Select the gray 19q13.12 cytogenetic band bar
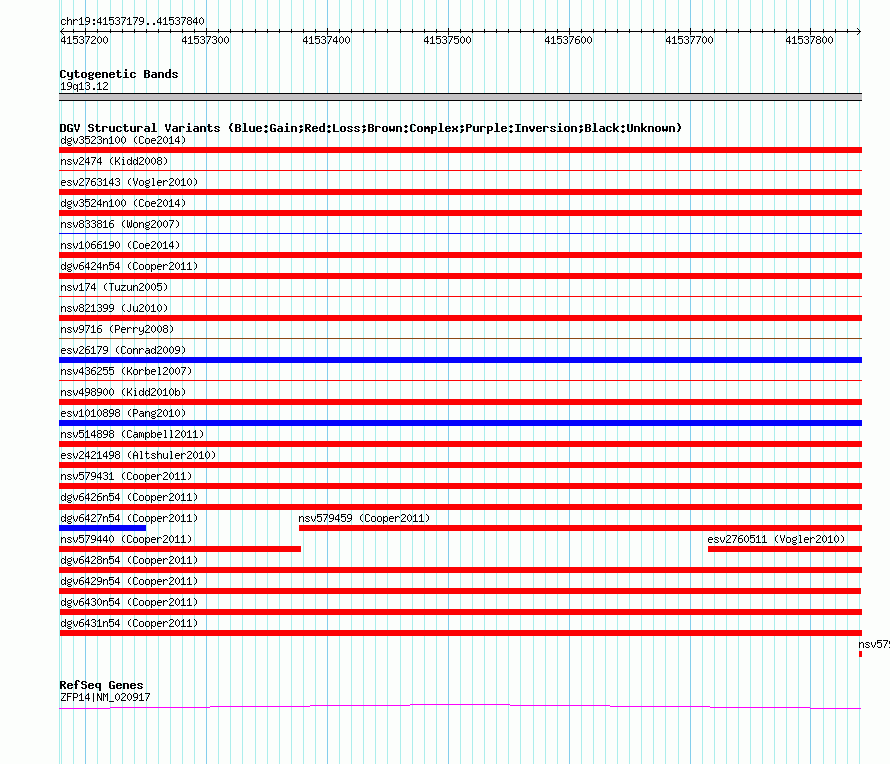890x764 pixels. [x=460, y=97]
